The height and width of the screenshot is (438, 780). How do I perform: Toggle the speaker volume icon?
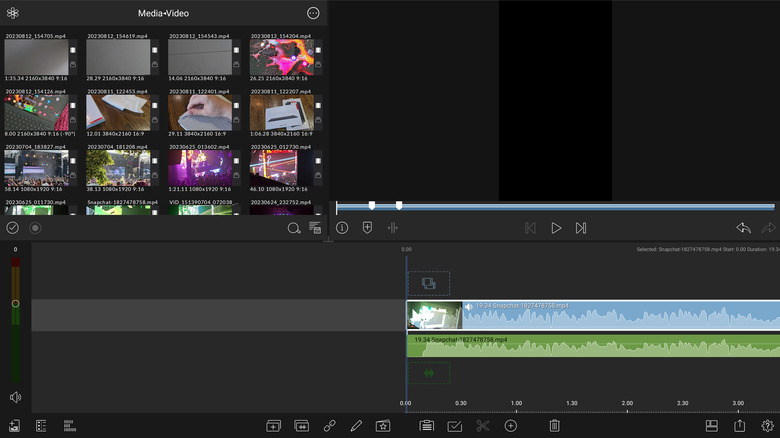tap(15, 397)
